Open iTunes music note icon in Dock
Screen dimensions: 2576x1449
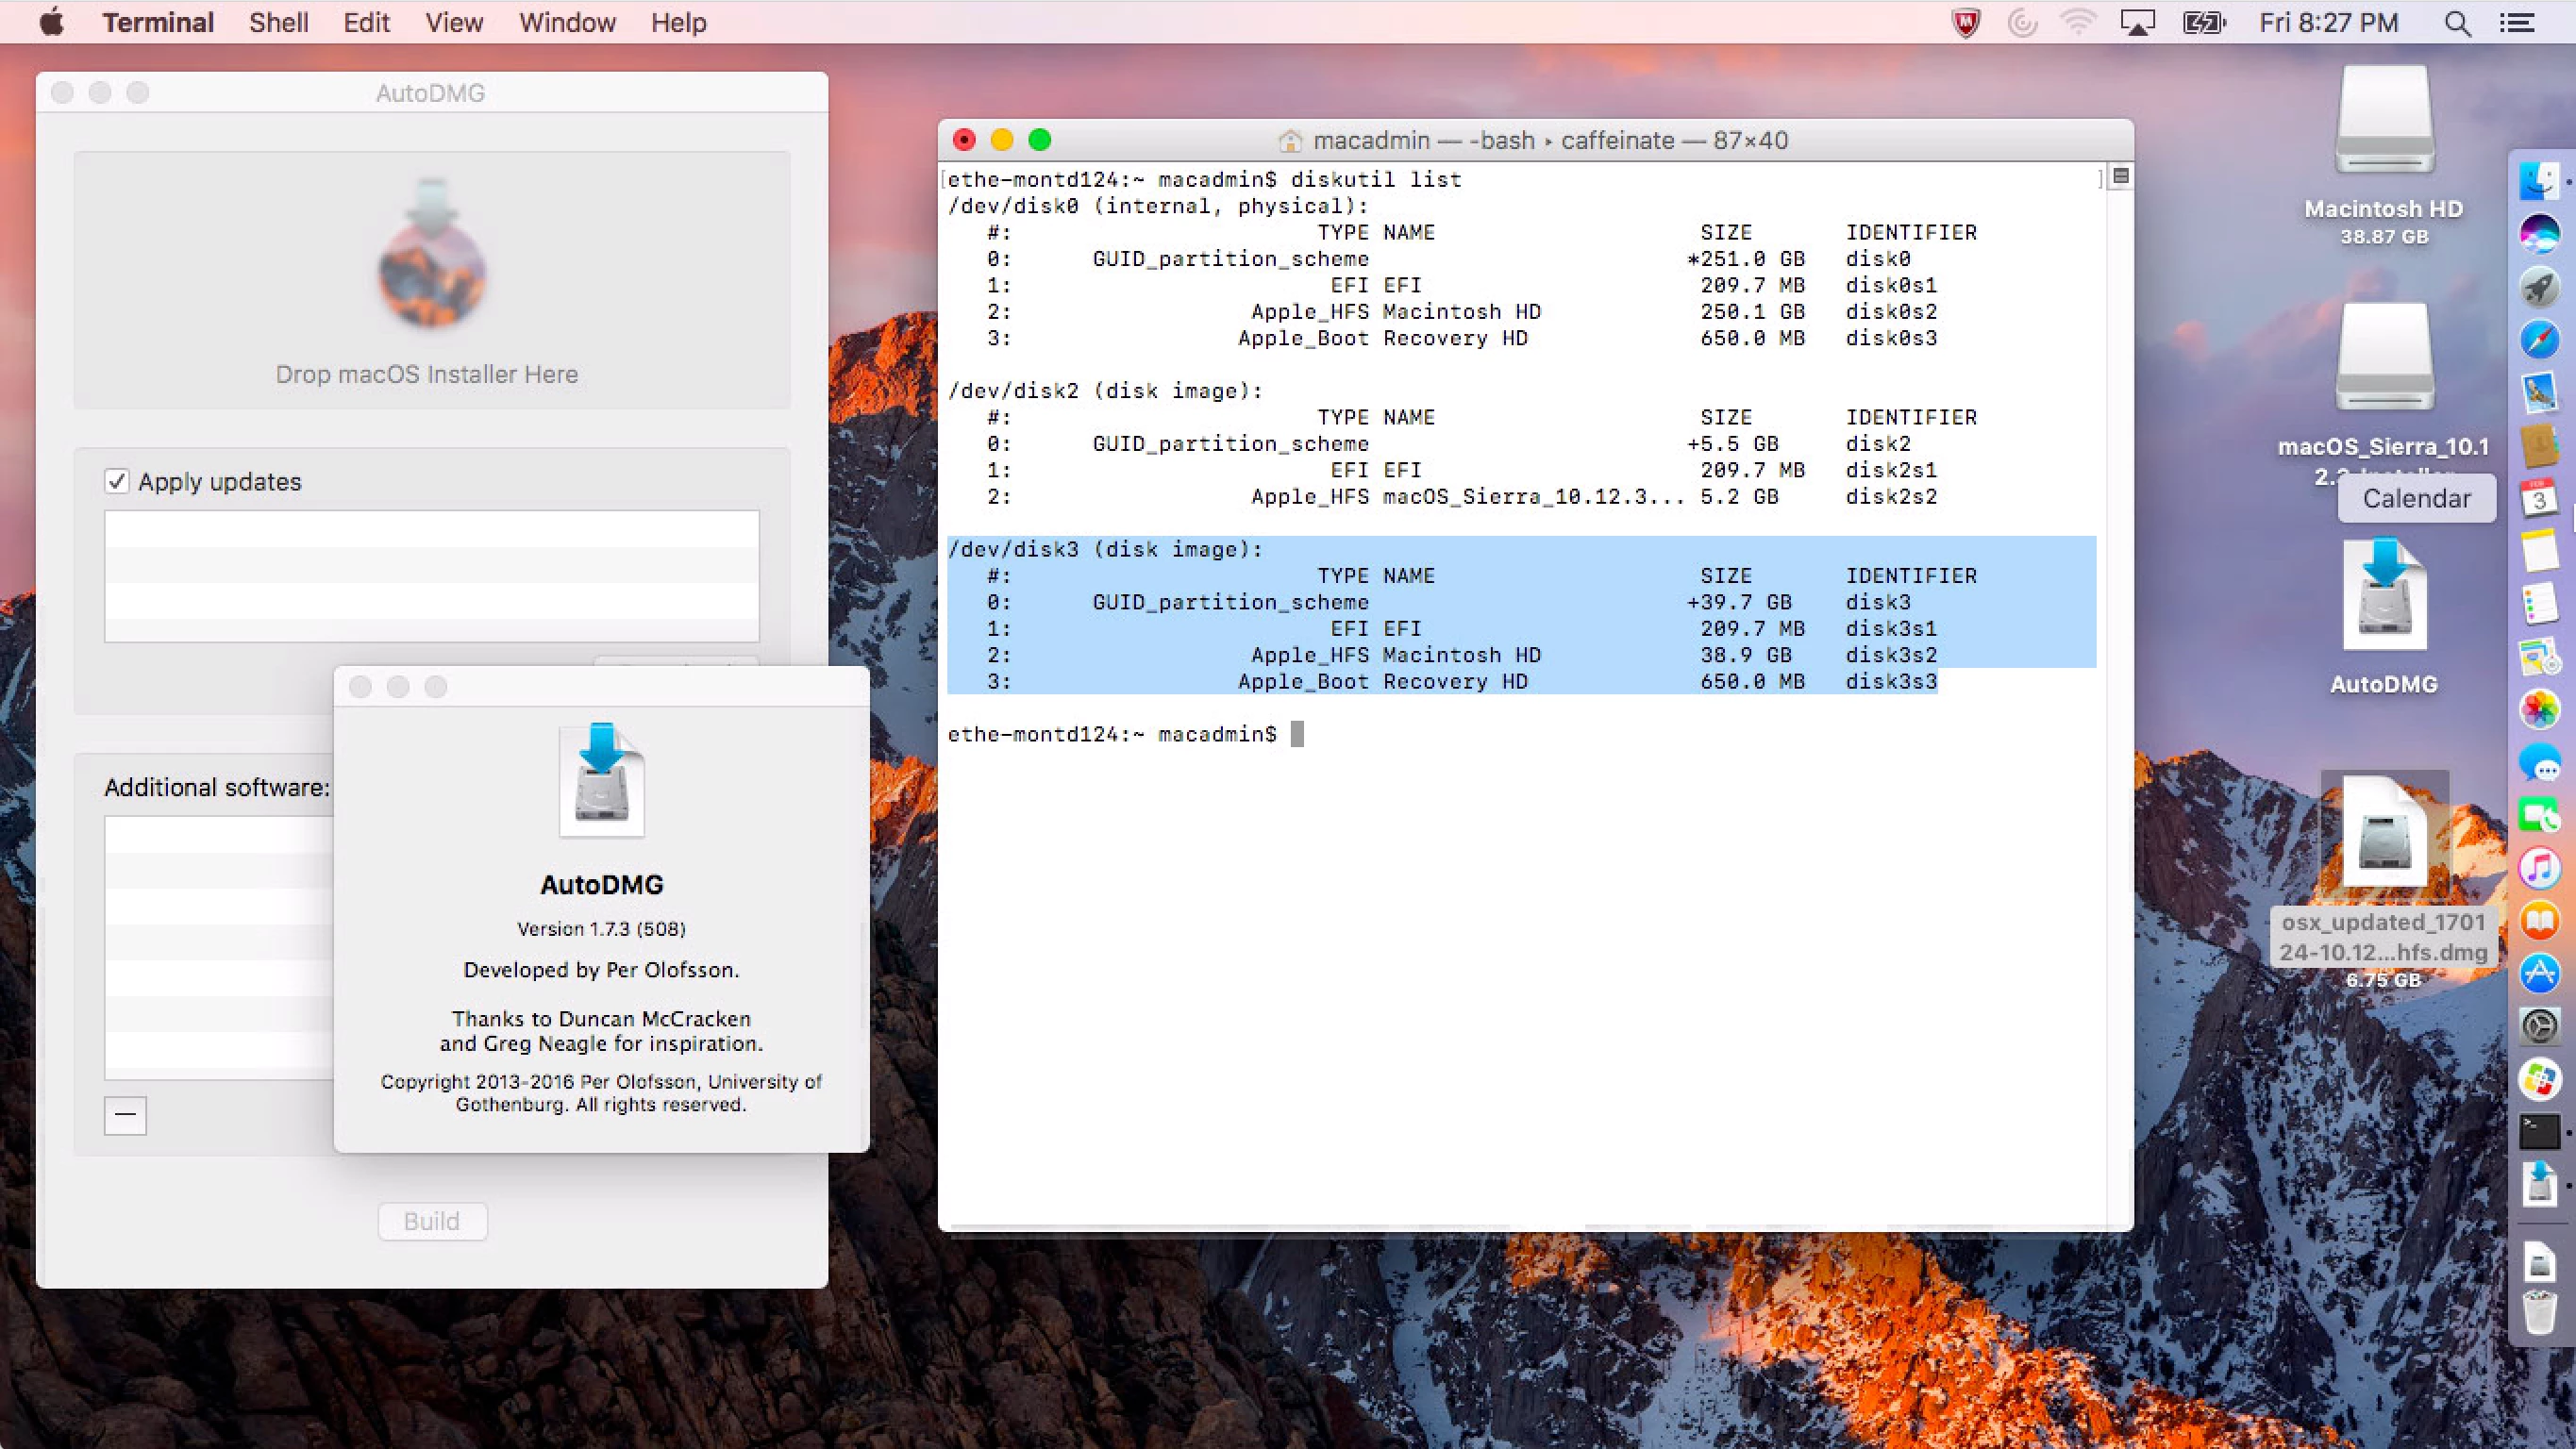point(2539,867)
